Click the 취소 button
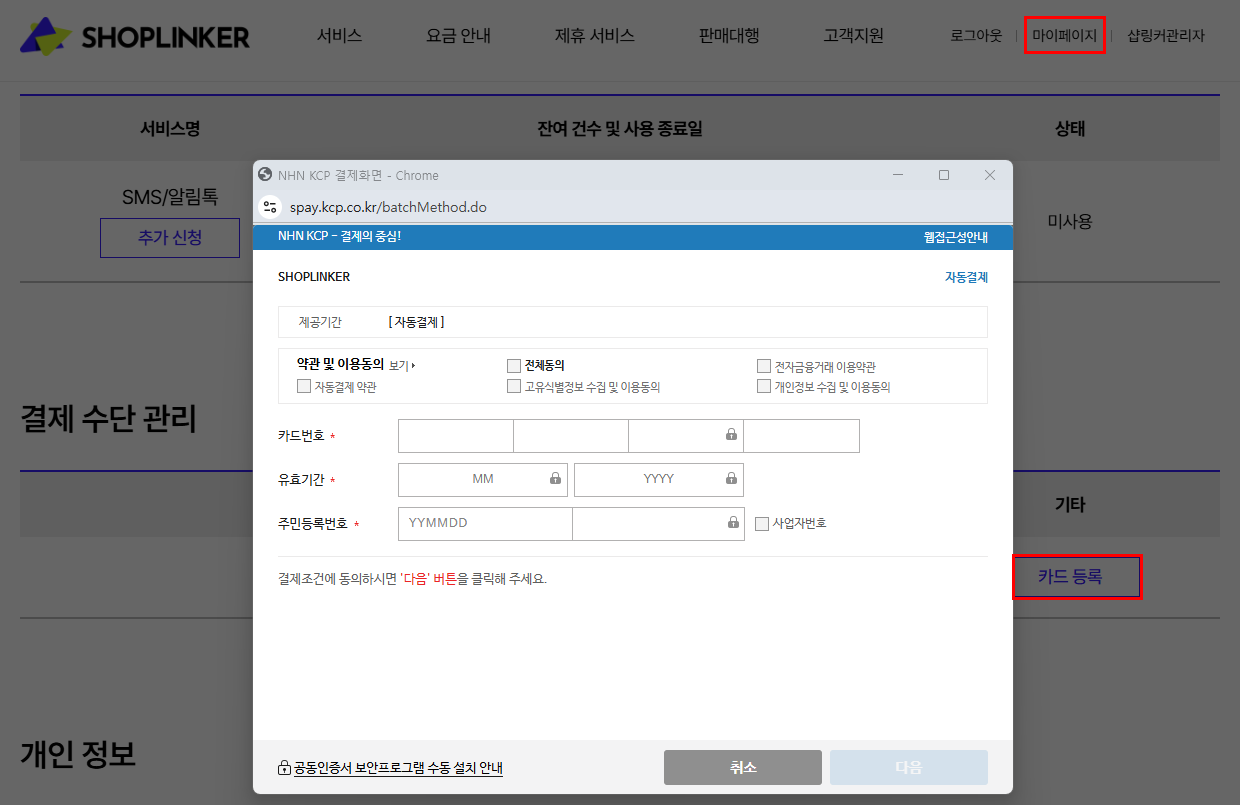Screen dimensions: 1240x805 (x=742, y=767)
